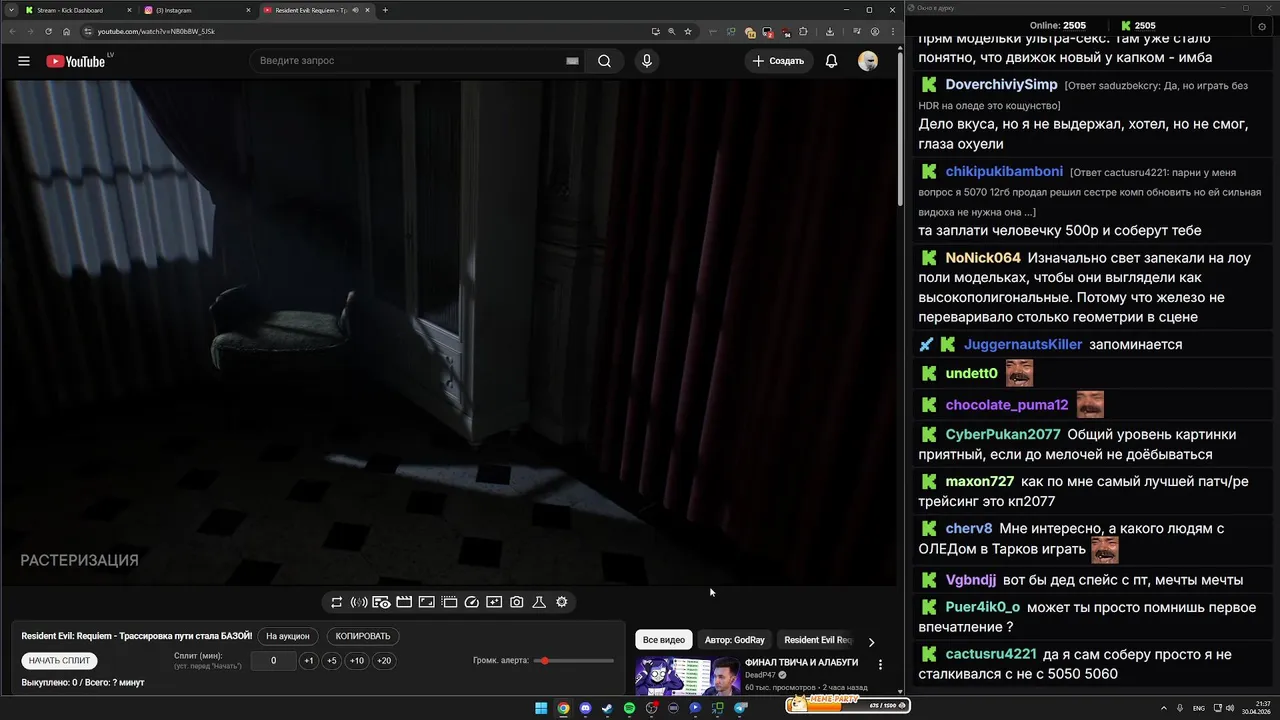Open chat settings gear in the chat window
Screen dimensions: 1280x720
click(x=1260, y=25)
